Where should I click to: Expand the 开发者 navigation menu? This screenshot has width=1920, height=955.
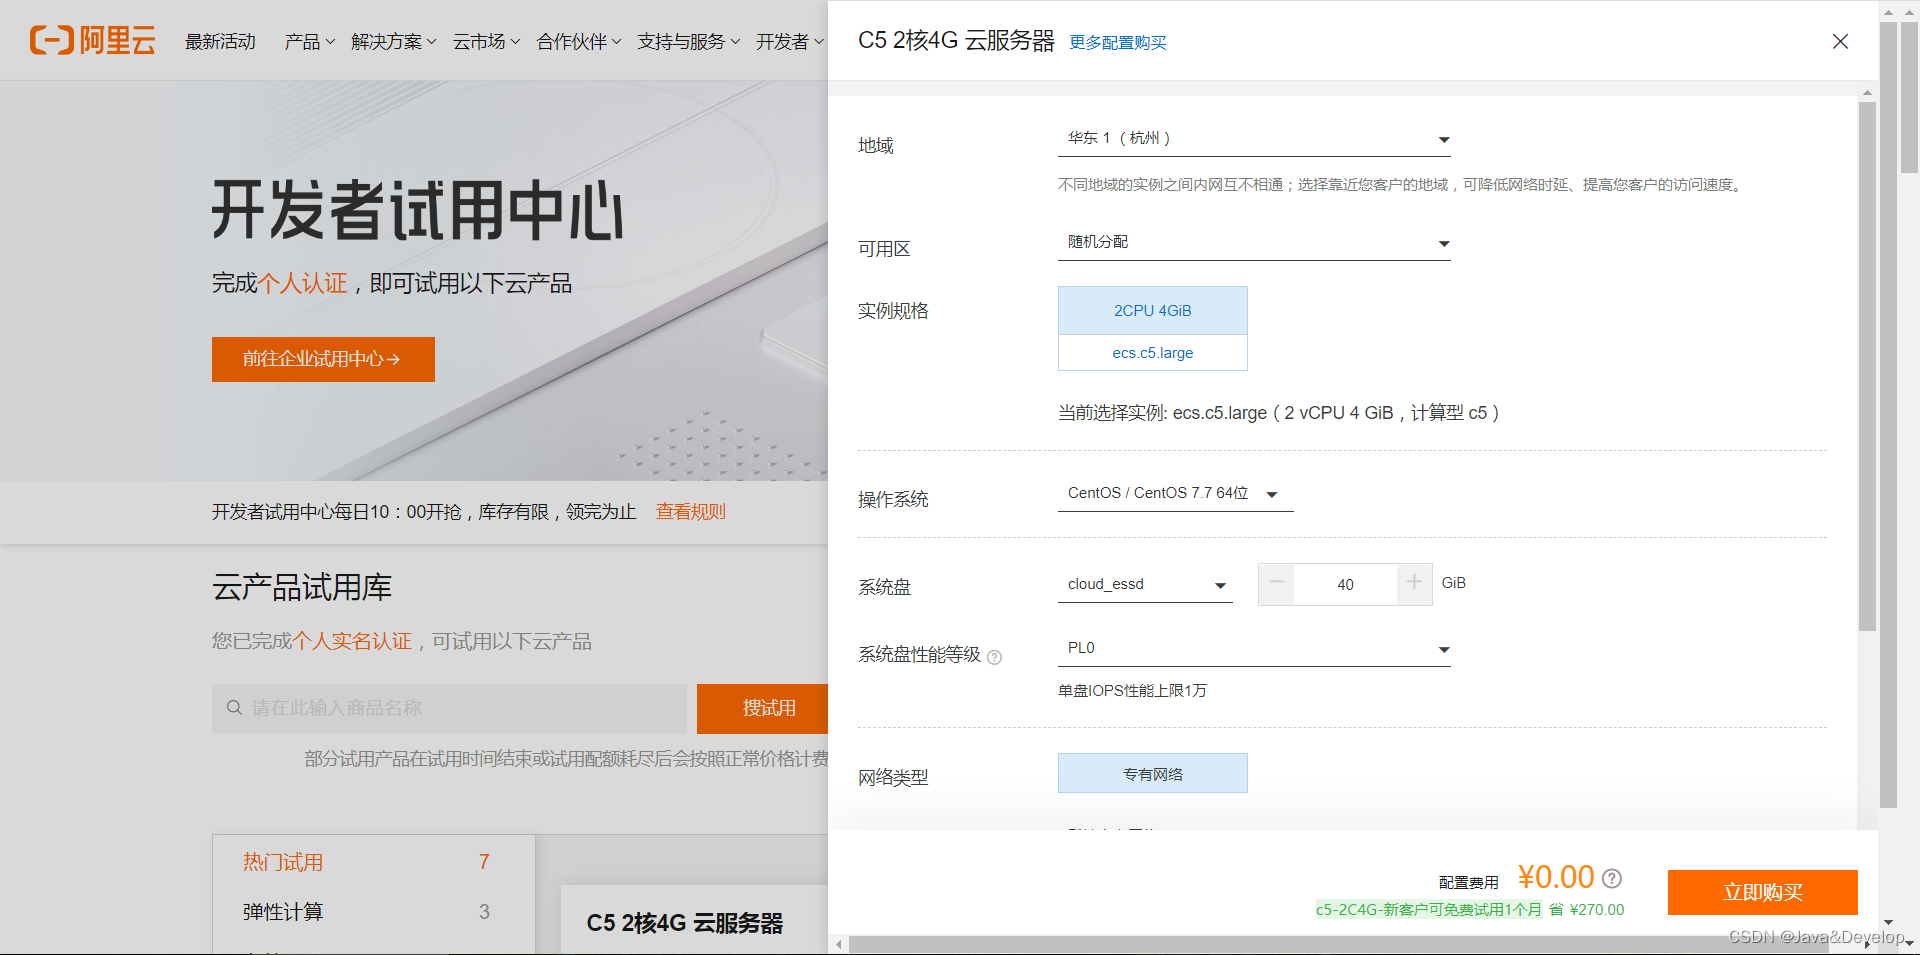coord(789,41)
